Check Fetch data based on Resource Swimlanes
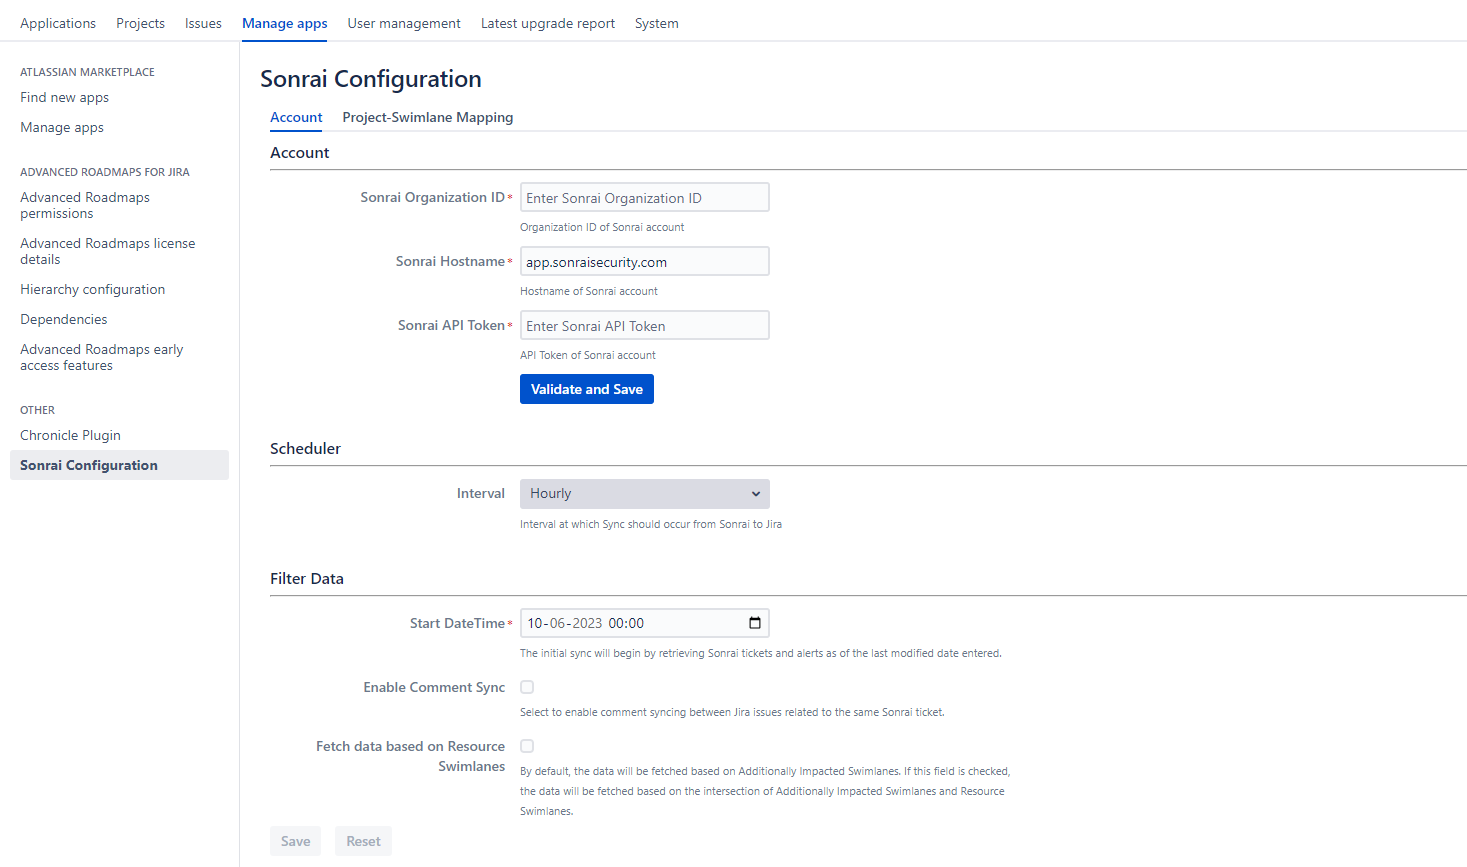Image resolution: width=1467 pixels, height=867 pixels. pyautogui.click(x=527, y=746)
